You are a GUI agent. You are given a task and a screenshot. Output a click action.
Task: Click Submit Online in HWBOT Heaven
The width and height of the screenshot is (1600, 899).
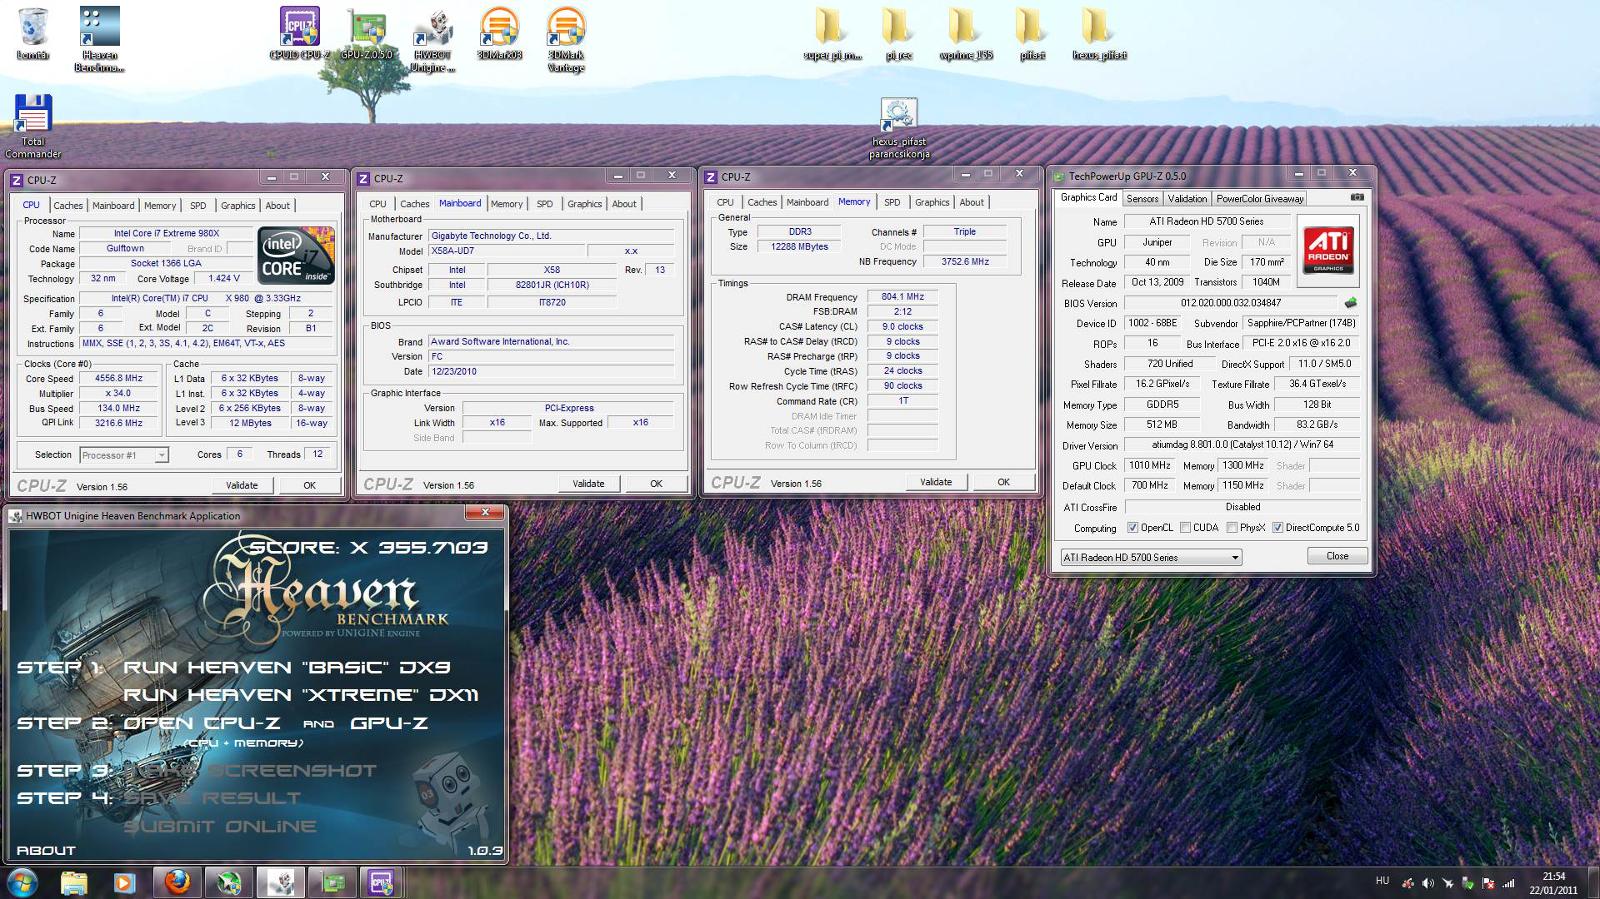point(220,826)
